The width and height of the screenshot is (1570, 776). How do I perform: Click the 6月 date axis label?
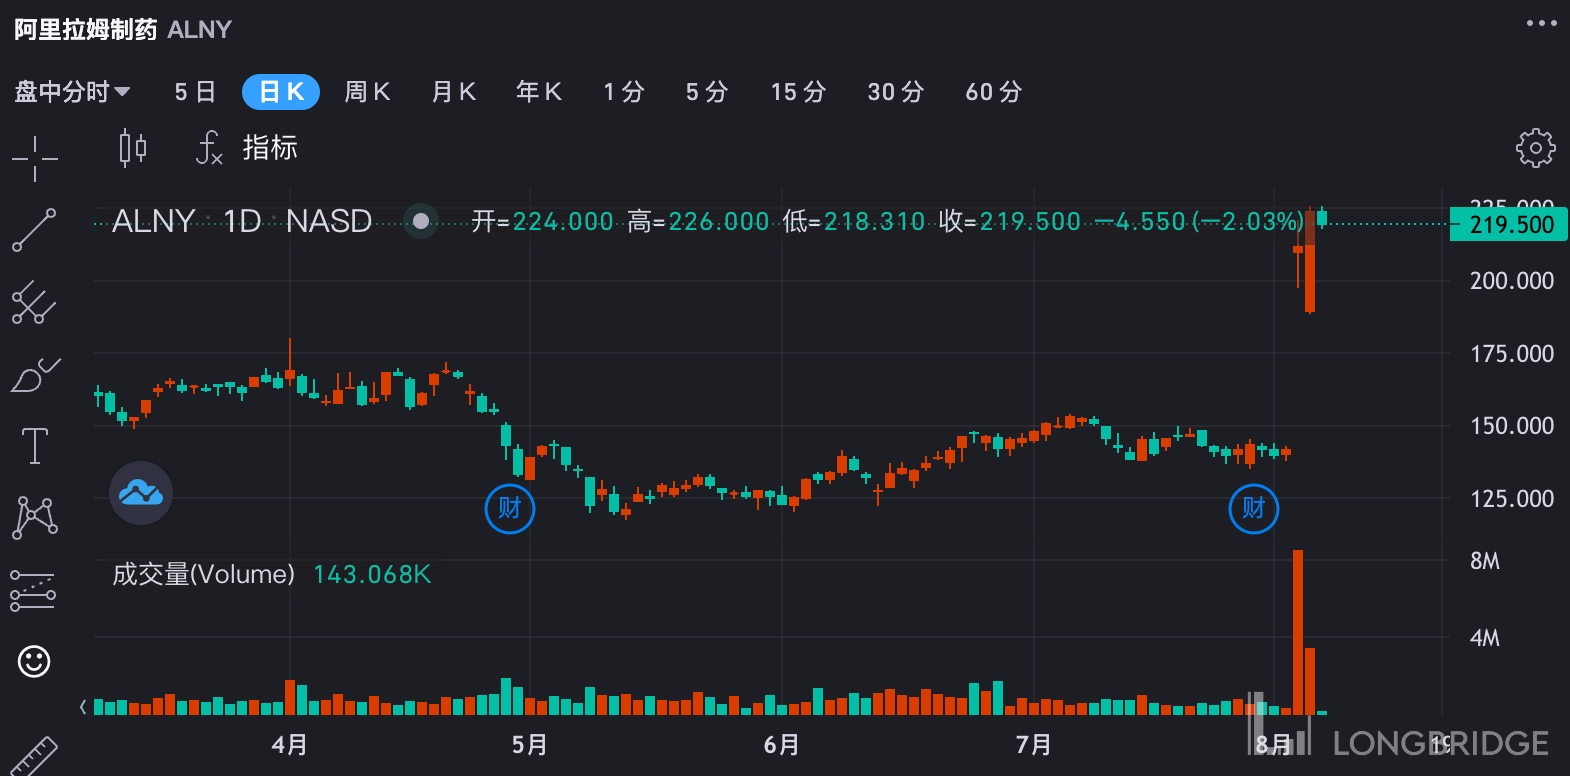(782, 745)
